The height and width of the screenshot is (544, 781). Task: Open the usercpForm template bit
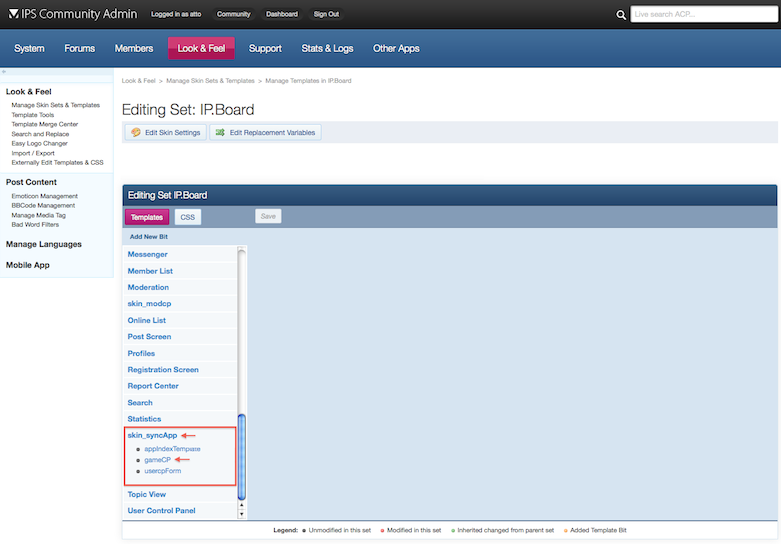tap(163, 471)
